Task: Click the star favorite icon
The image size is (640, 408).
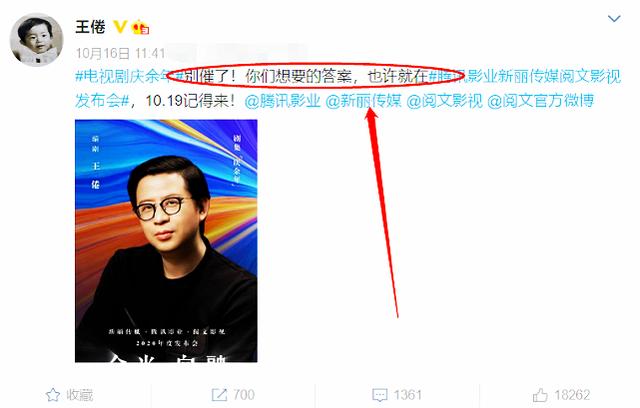Action: (53, 395)
